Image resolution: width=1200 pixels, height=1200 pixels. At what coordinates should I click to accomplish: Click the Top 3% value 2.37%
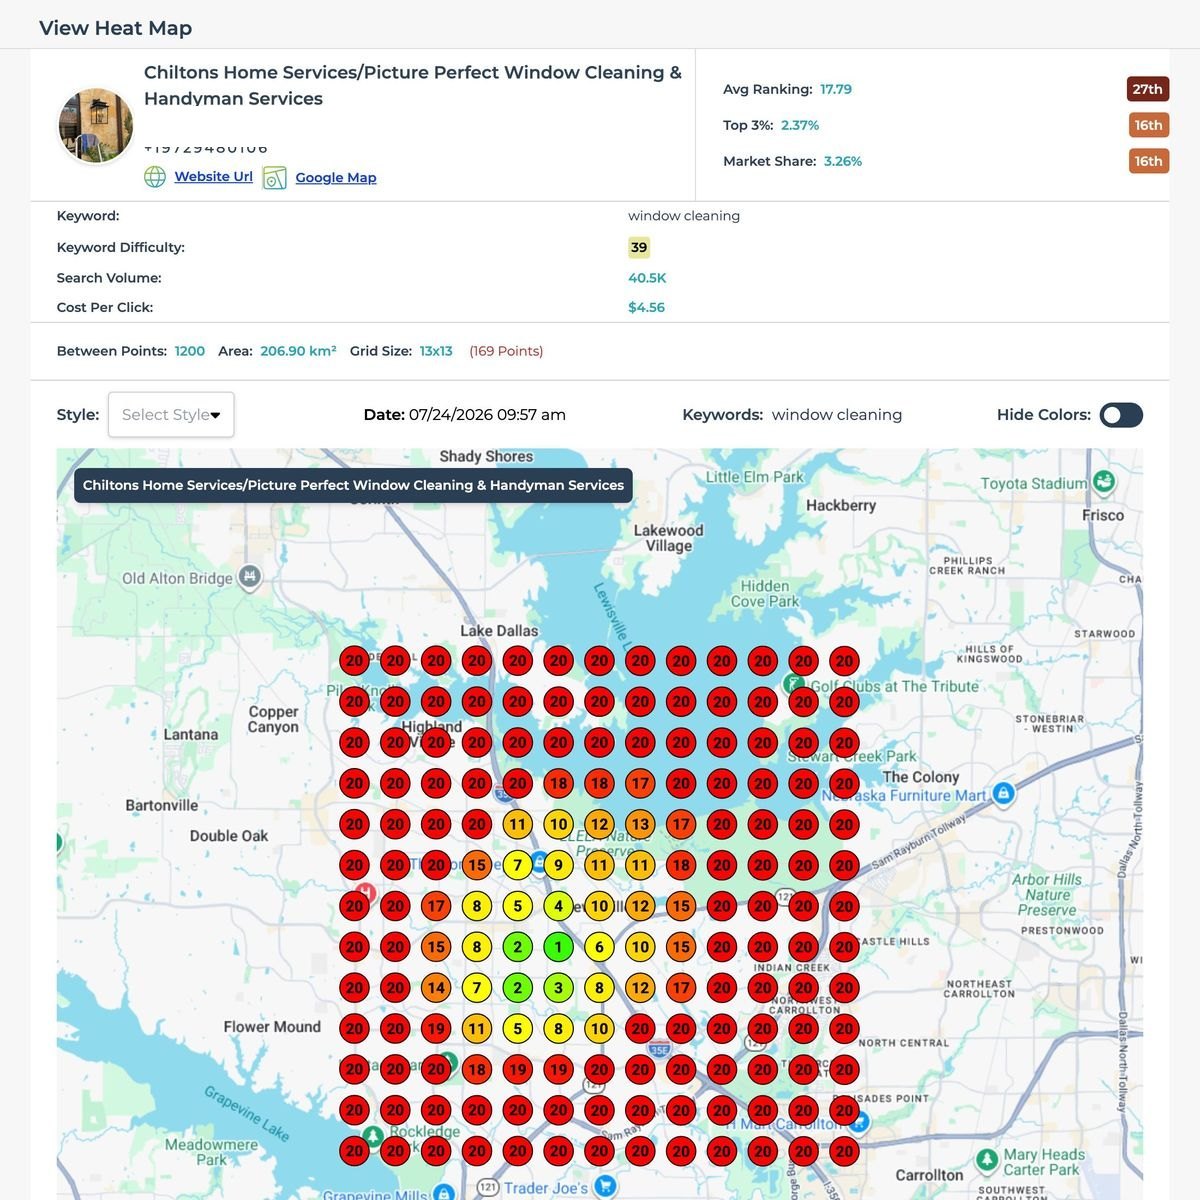pos(800,125)
